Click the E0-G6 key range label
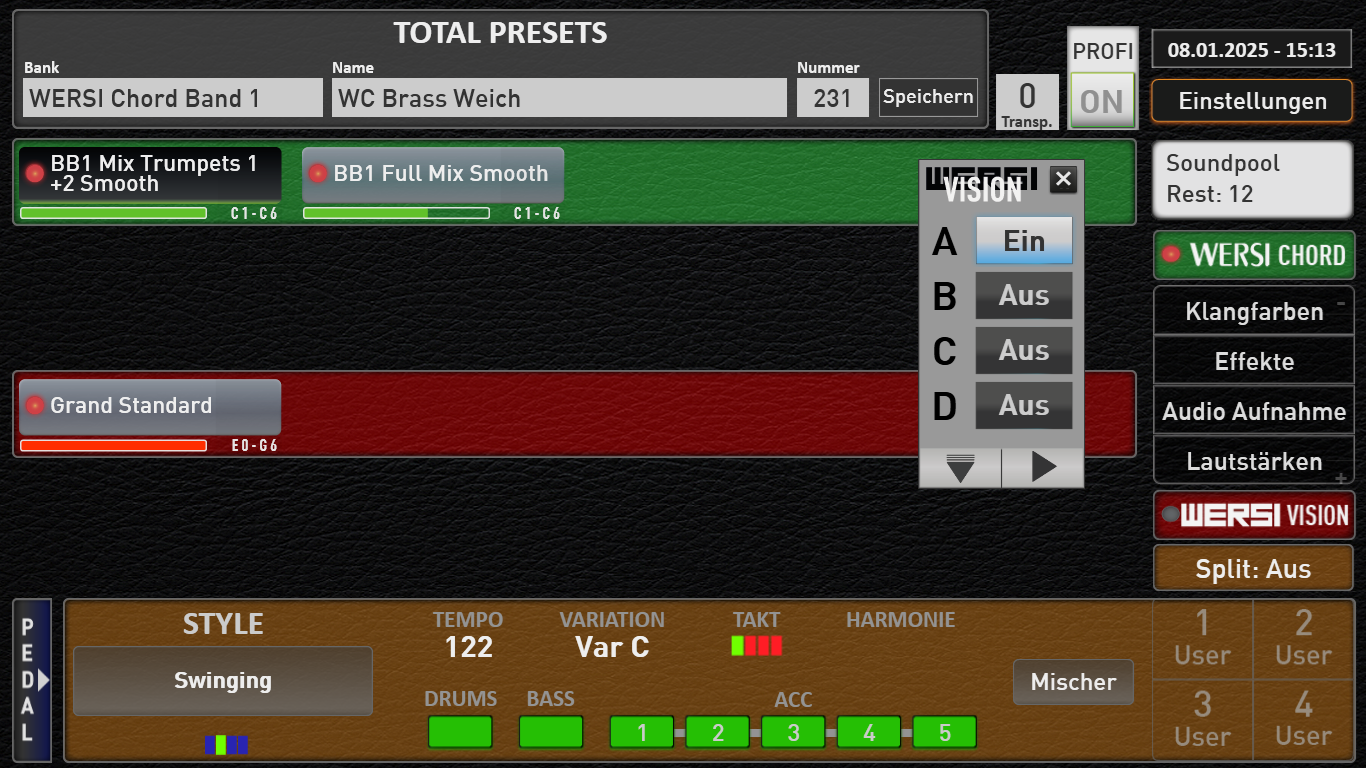 (x=254, y=446)
